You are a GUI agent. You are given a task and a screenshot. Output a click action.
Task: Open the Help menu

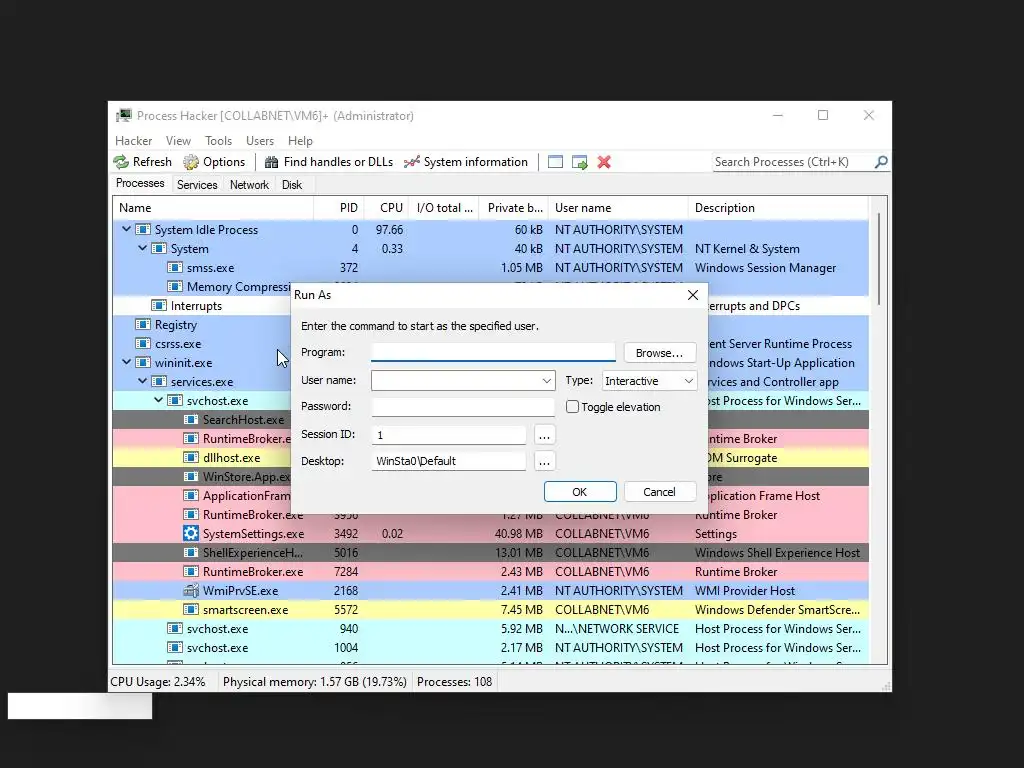click(x=300, y=141)
